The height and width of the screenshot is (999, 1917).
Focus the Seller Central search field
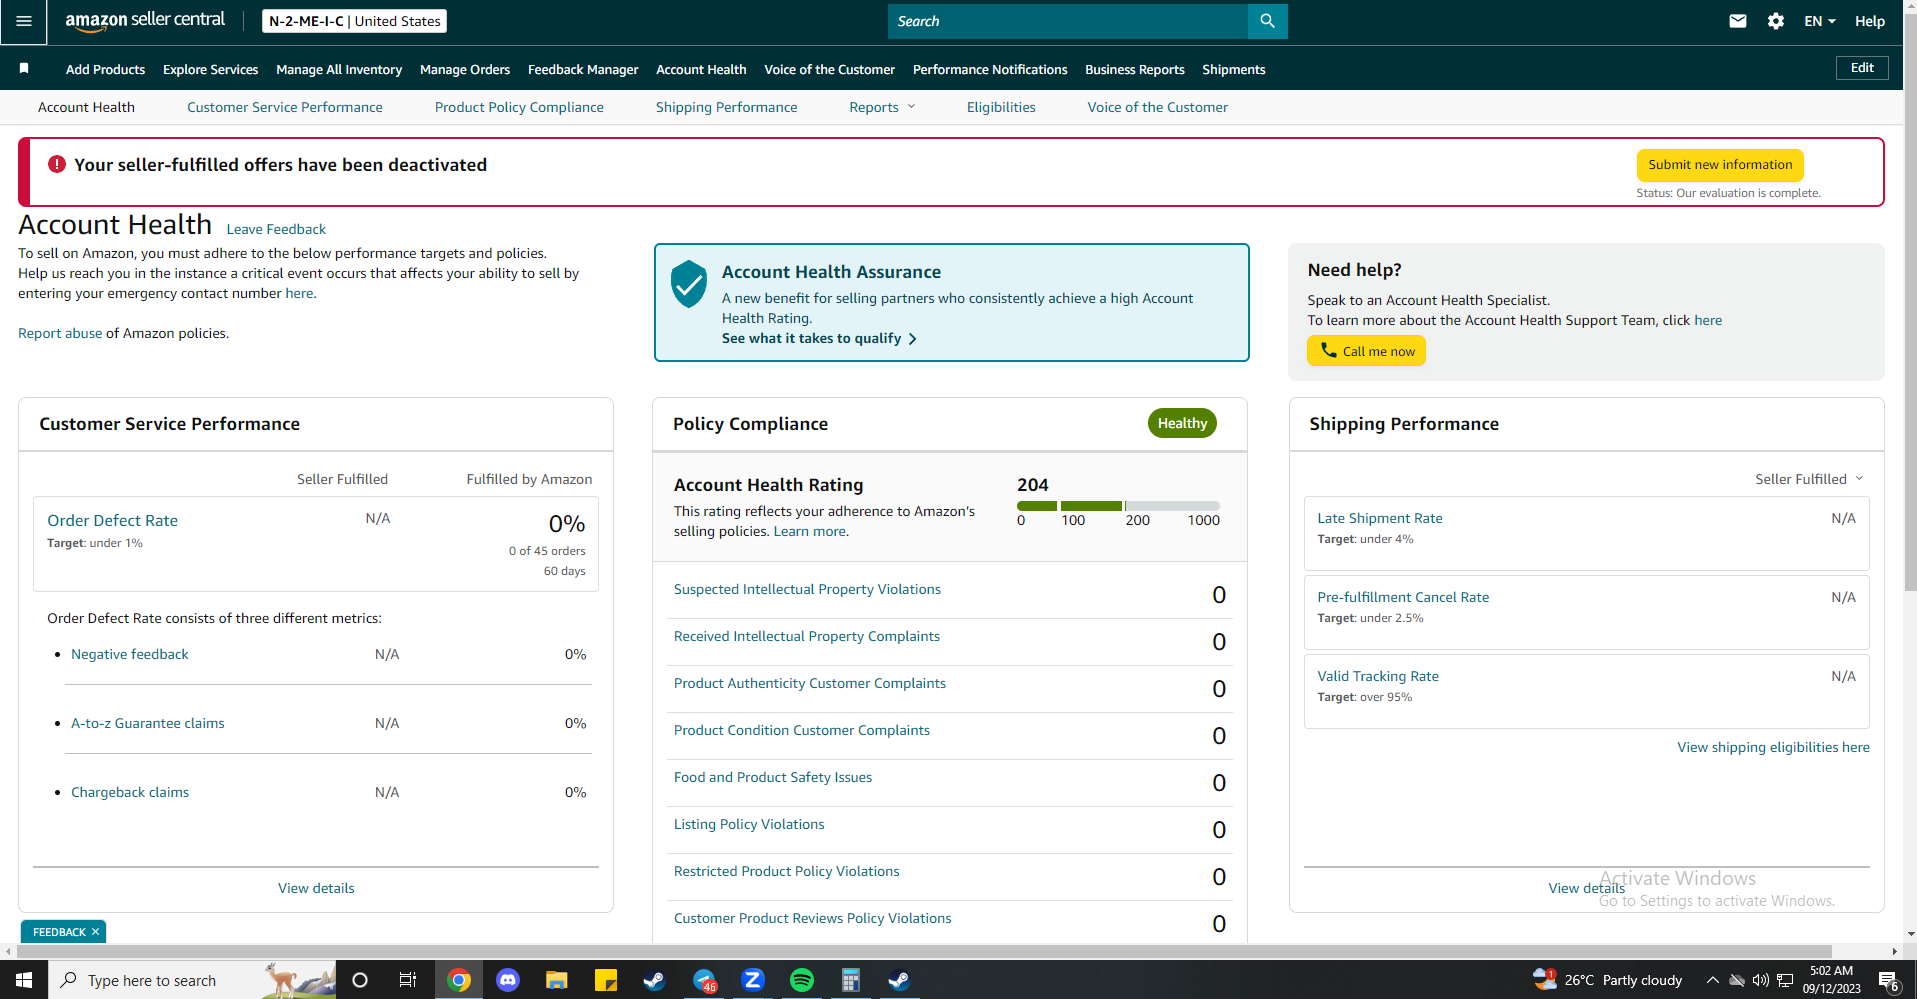click(x=1067, y=21)
